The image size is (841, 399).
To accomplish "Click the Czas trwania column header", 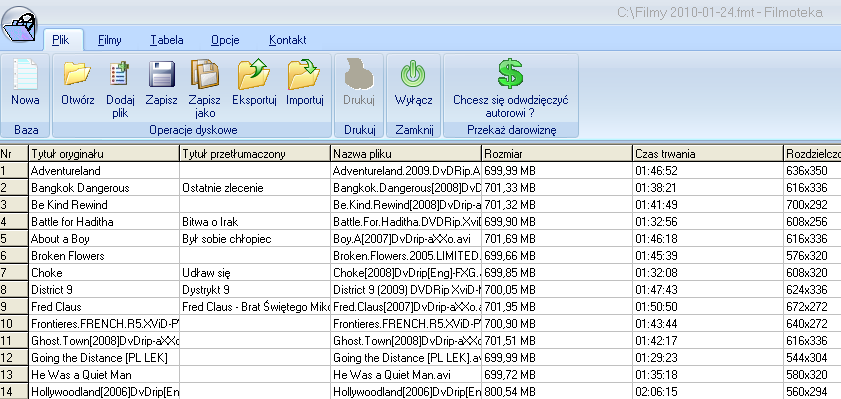I will [x=708, y=154].
